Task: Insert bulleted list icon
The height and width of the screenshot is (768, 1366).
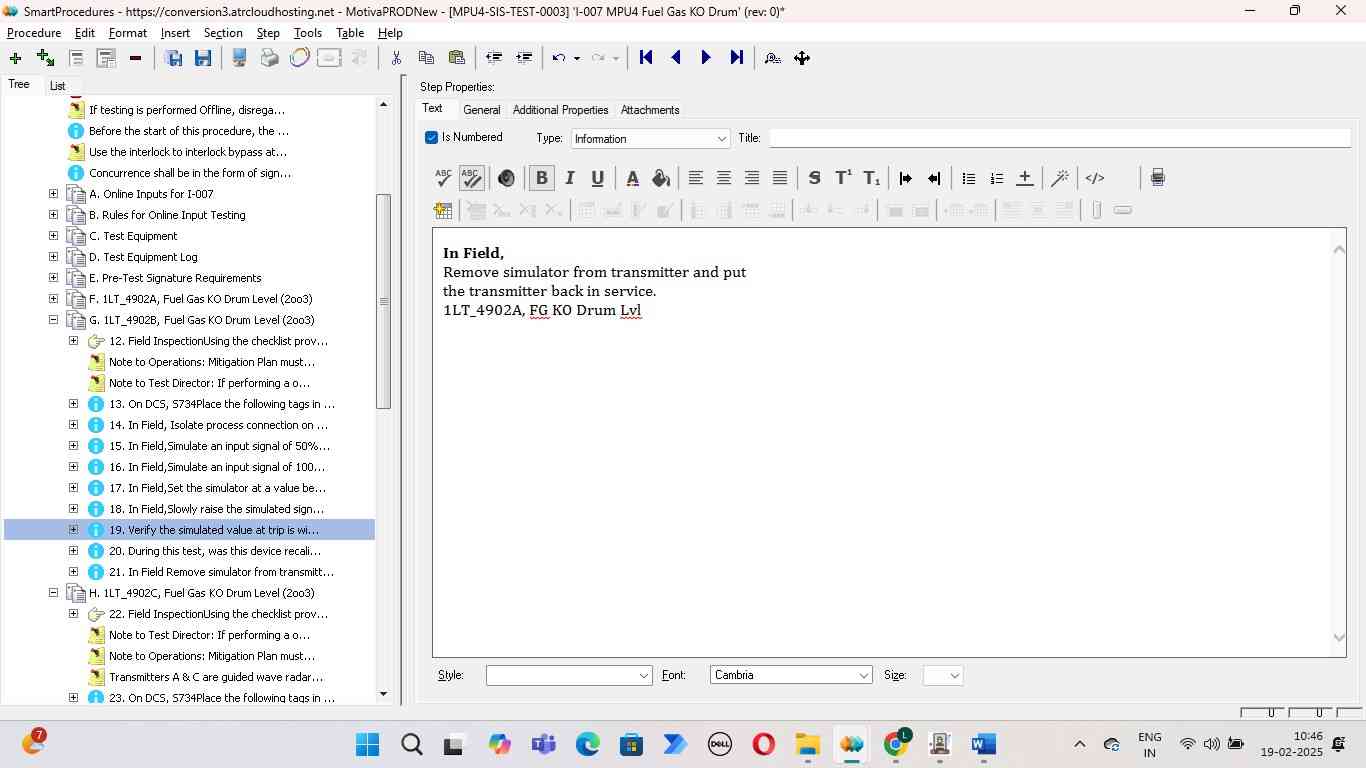Action: [x=968, y=178]
